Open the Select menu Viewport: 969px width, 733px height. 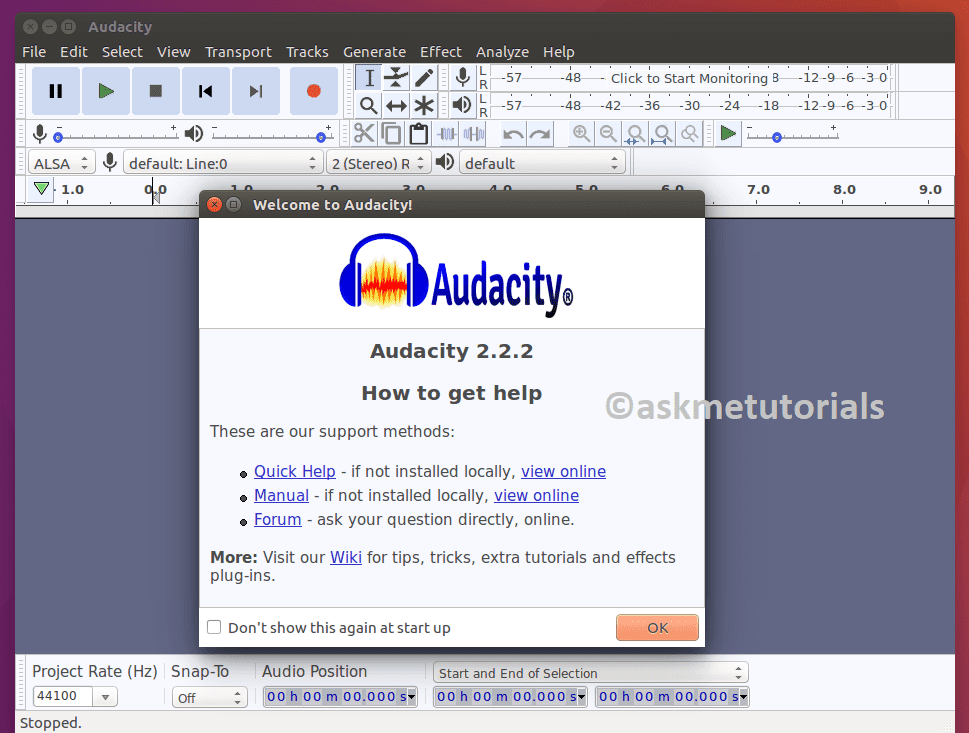[x=122, y=52]
